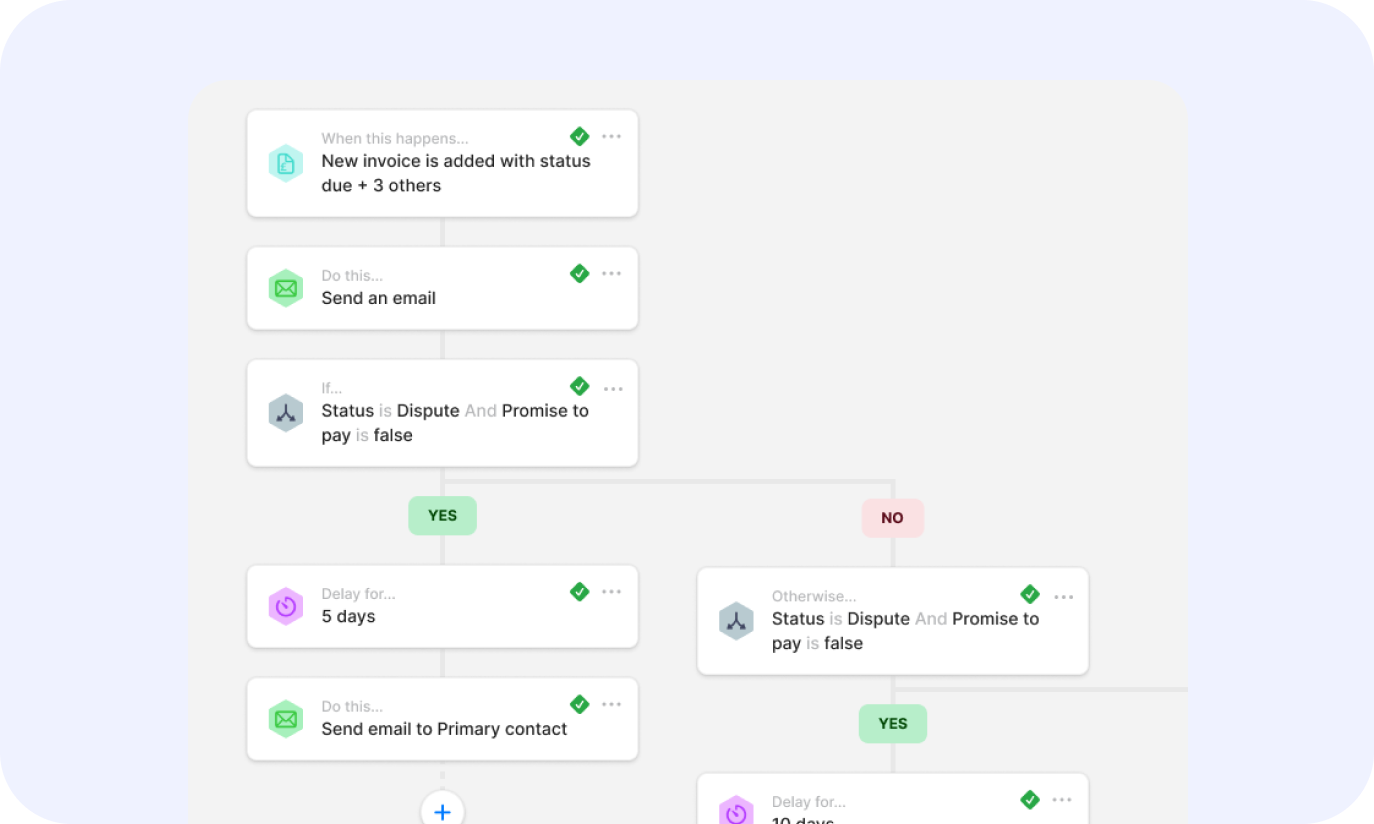This screenshot has height=824, width=1374.
Task: Click the envelope icon on Send an email card
Action: click(x=285, y=288)
